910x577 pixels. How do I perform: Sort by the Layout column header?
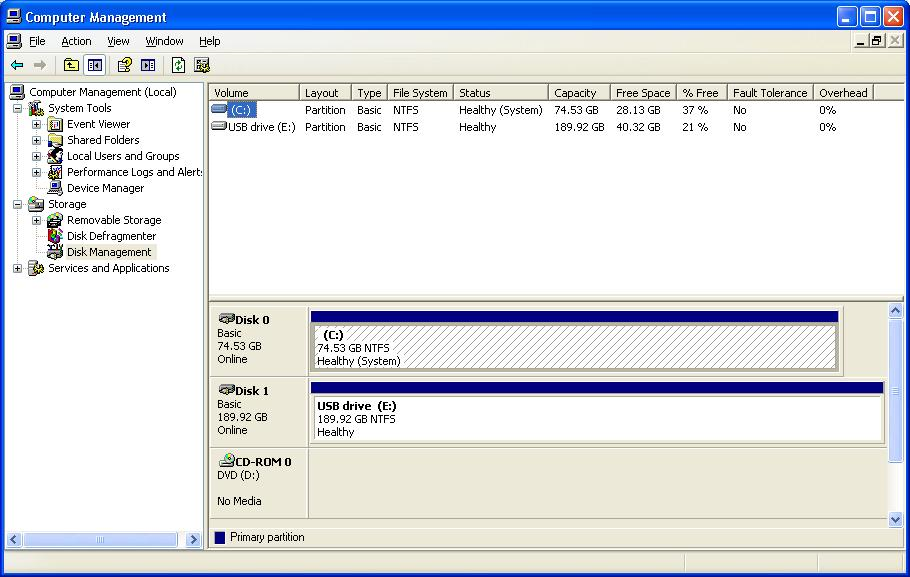coord(325,93)
